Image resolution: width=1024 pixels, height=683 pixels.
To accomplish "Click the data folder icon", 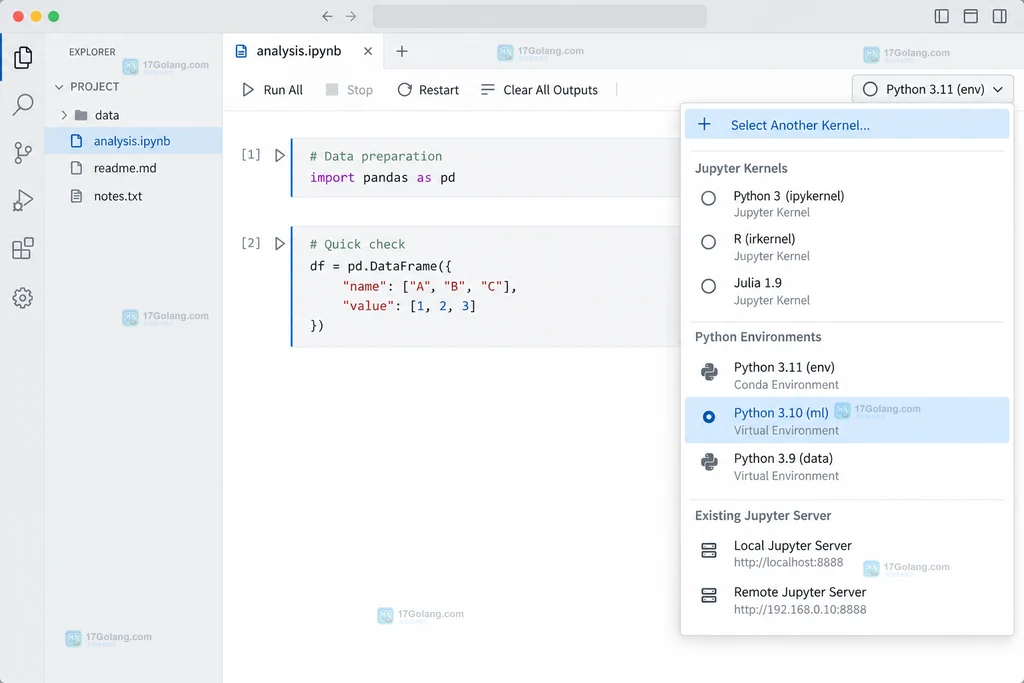I will pos(81,116).
